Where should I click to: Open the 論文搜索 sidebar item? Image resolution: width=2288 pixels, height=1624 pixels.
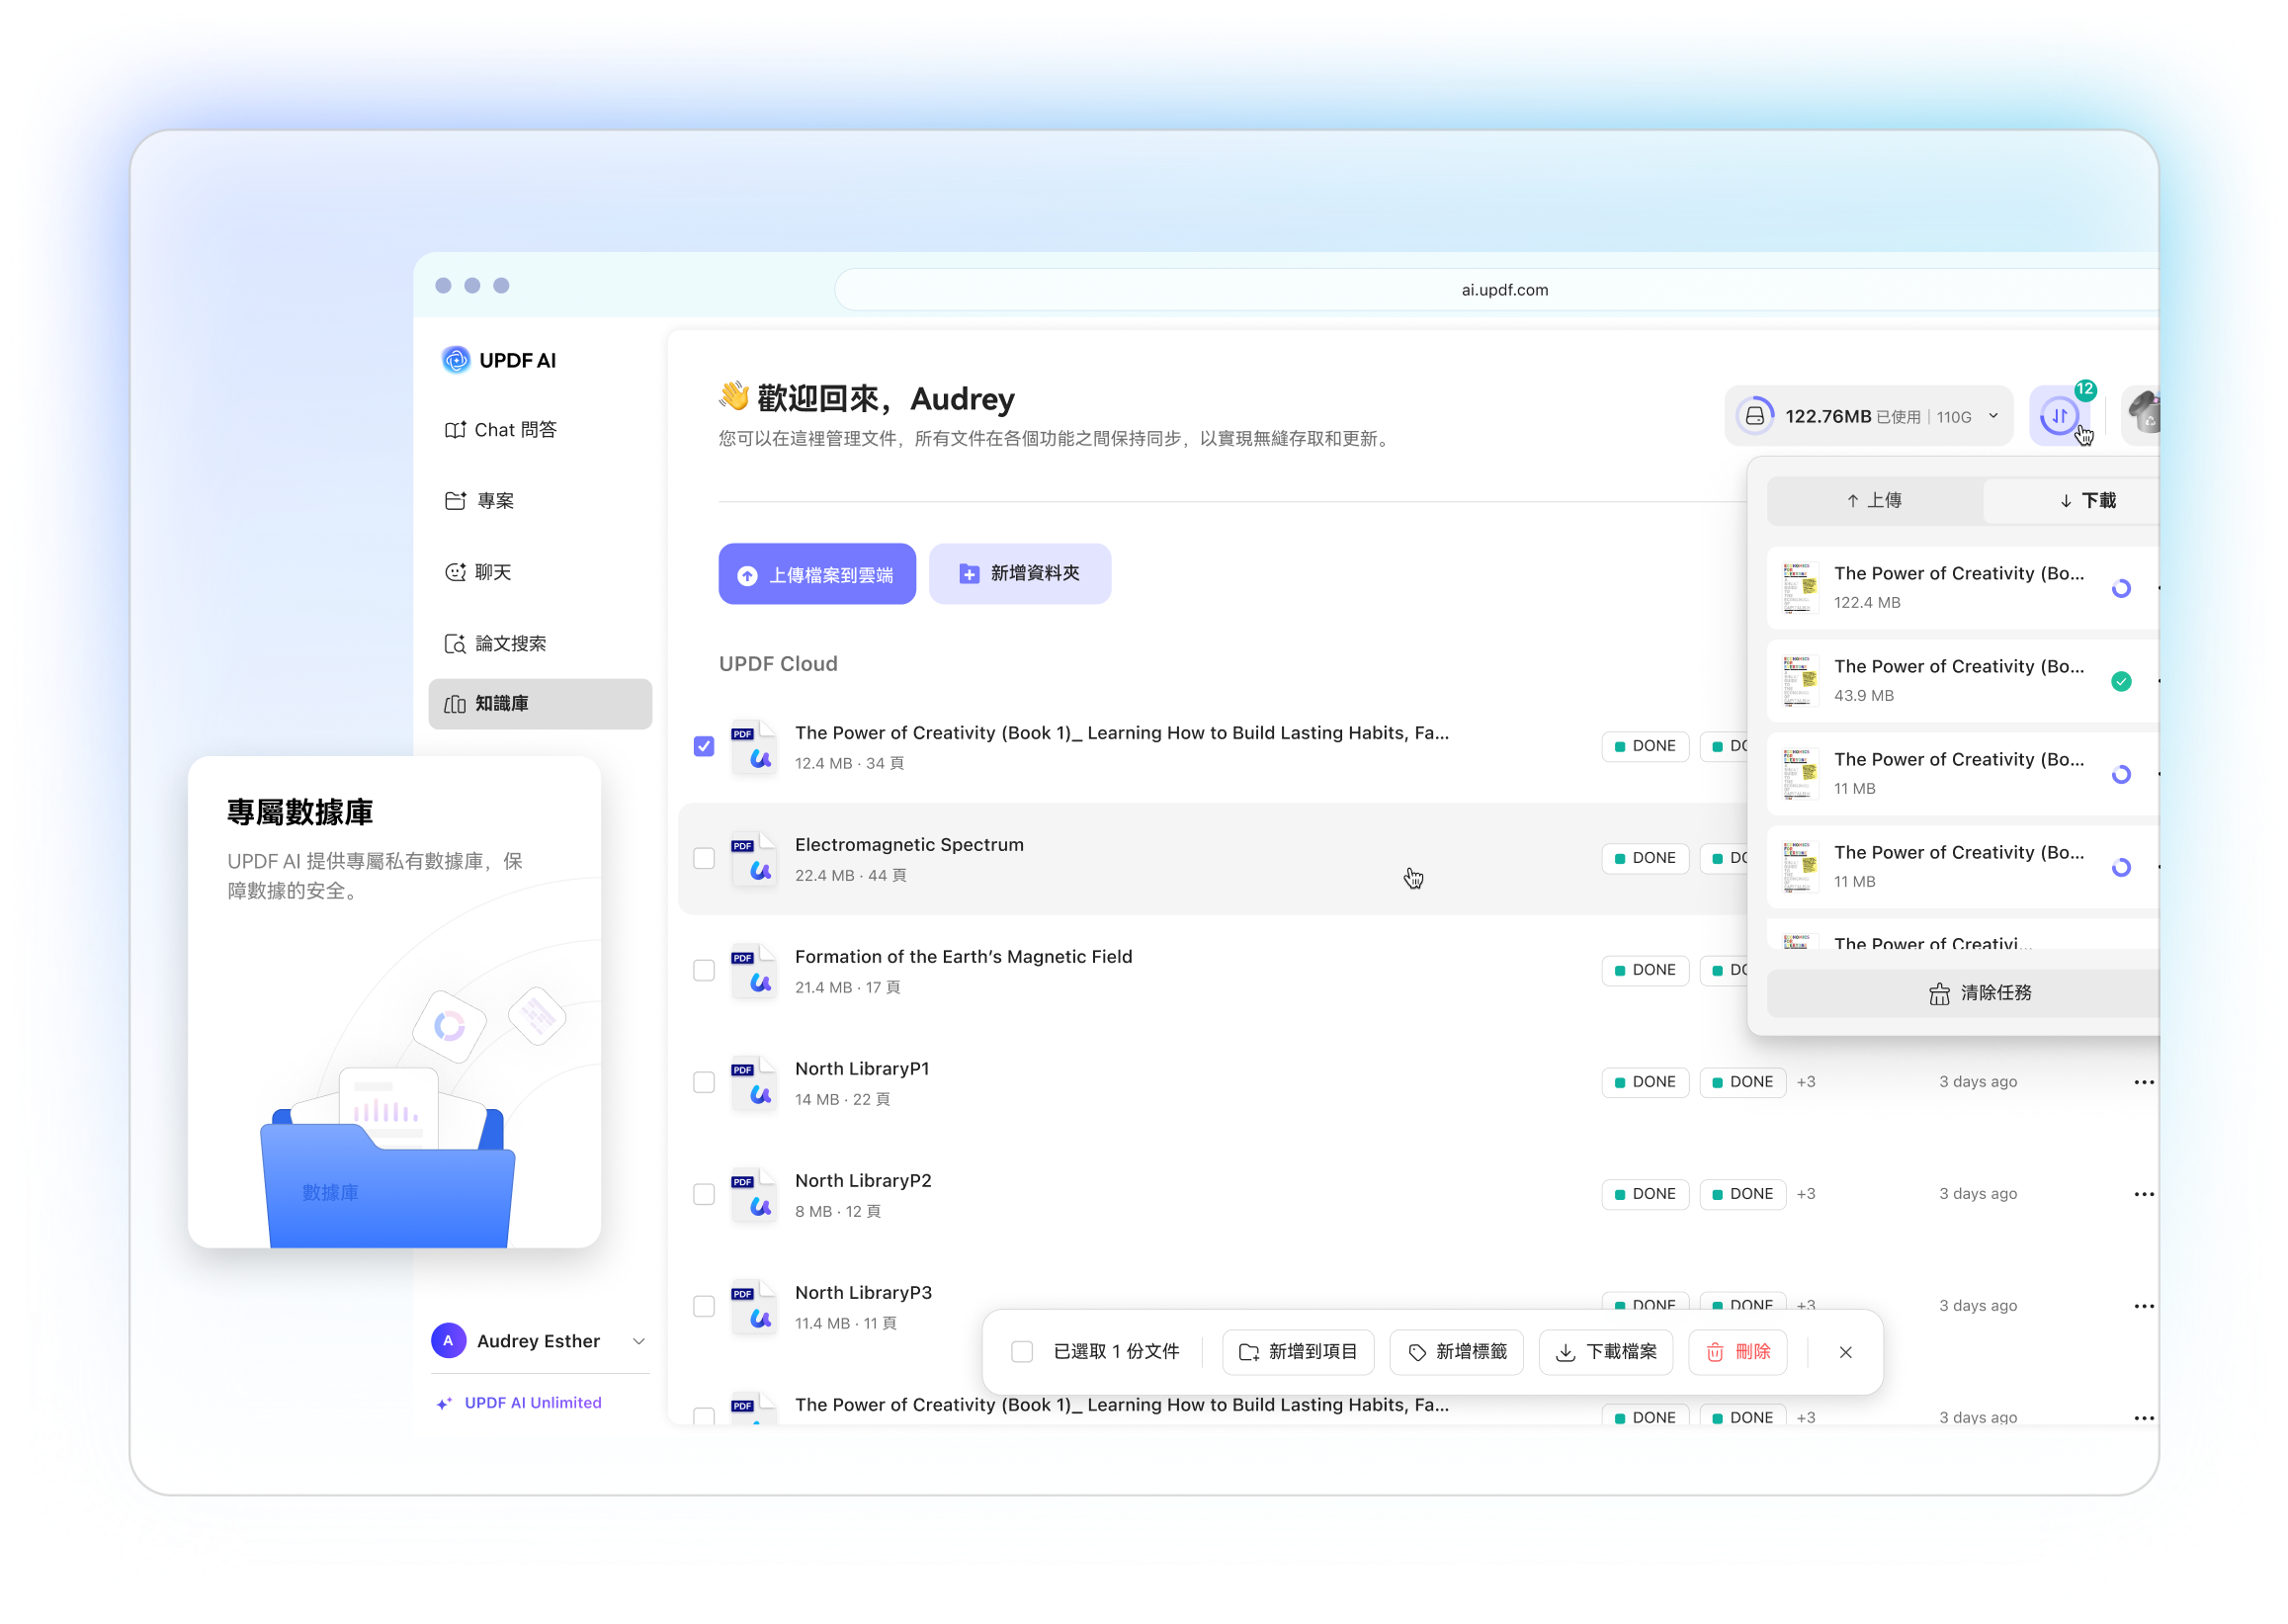pos(496,643)
